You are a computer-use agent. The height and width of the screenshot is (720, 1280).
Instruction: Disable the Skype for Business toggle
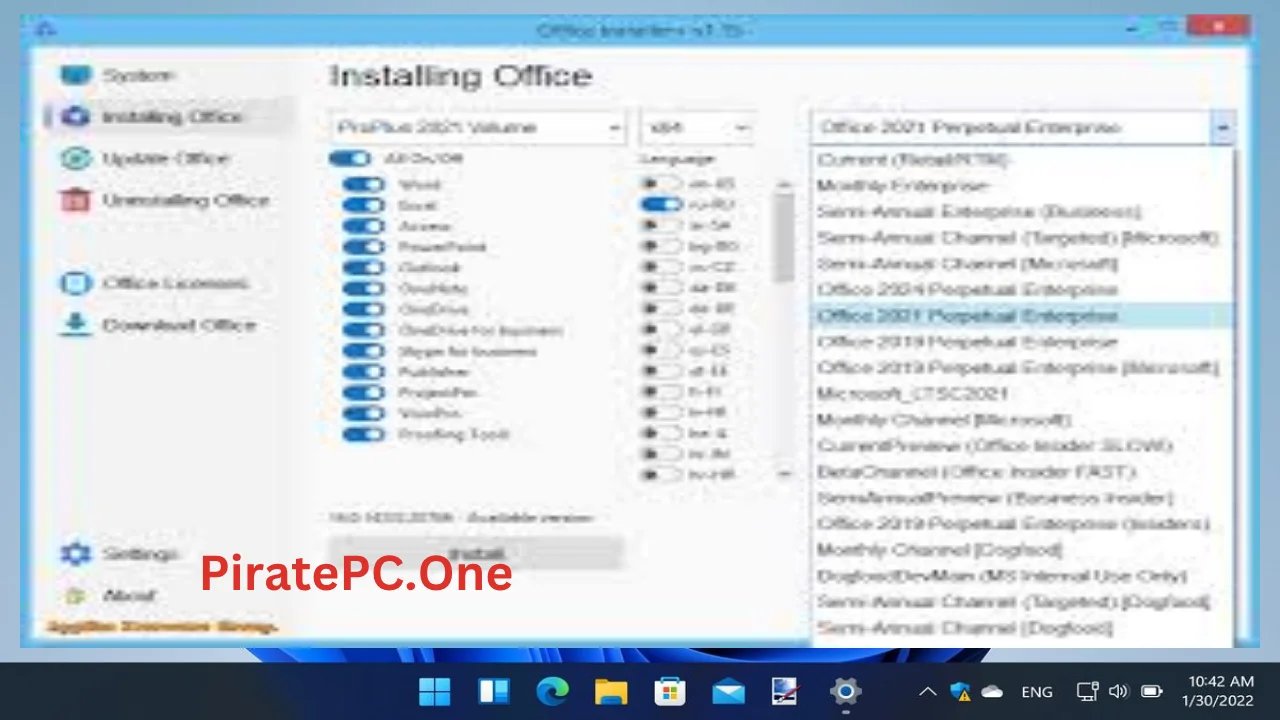pyautogui.click(x=363, y=351)
